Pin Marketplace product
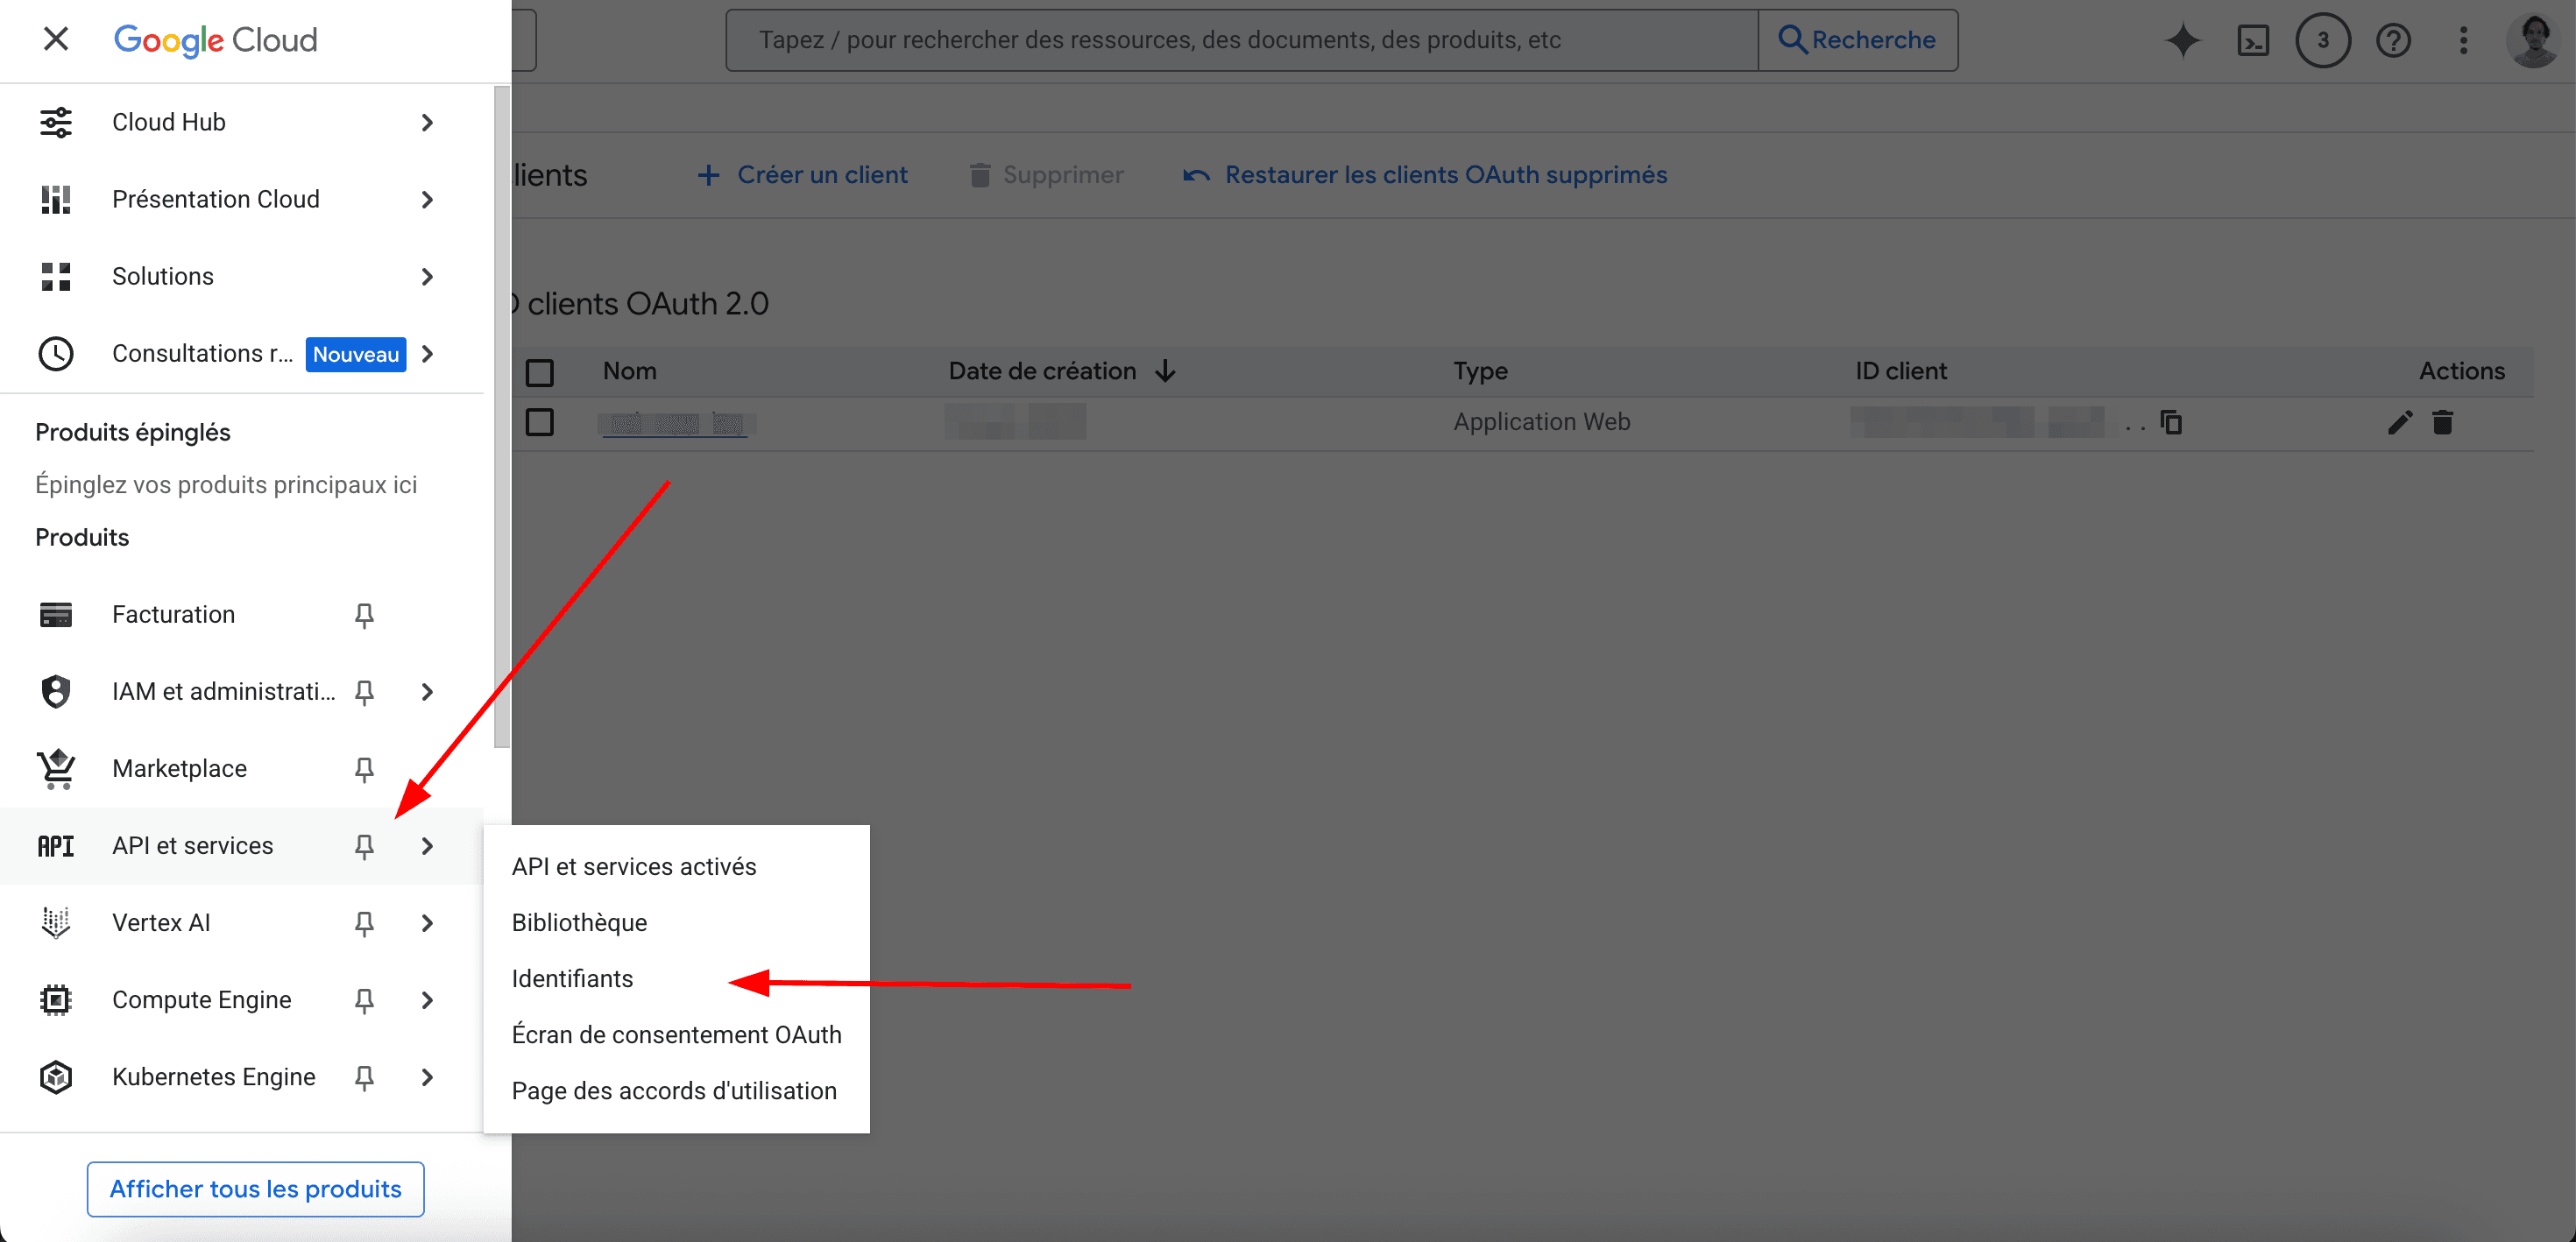This screenshot has width=2576, height=1242. 364,769
